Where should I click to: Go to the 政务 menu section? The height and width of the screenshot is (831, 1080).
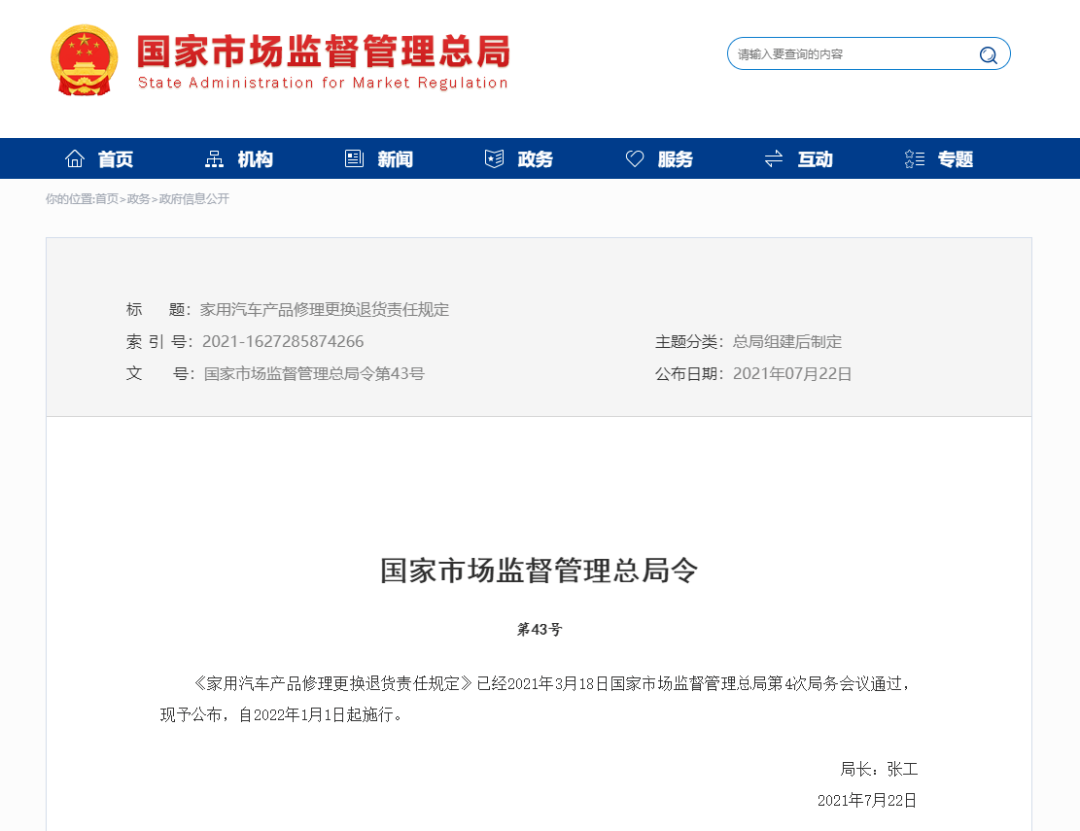[535, 159]
